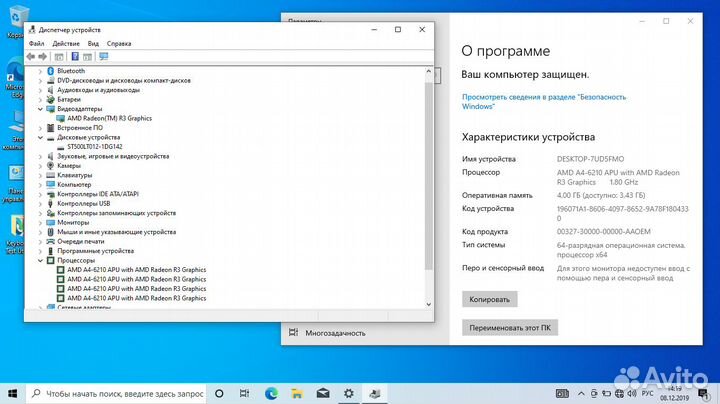This screenshot has height=404, width=720.
Task: Show hidden tray icons chevron
Action: click(x=581, y=393)
